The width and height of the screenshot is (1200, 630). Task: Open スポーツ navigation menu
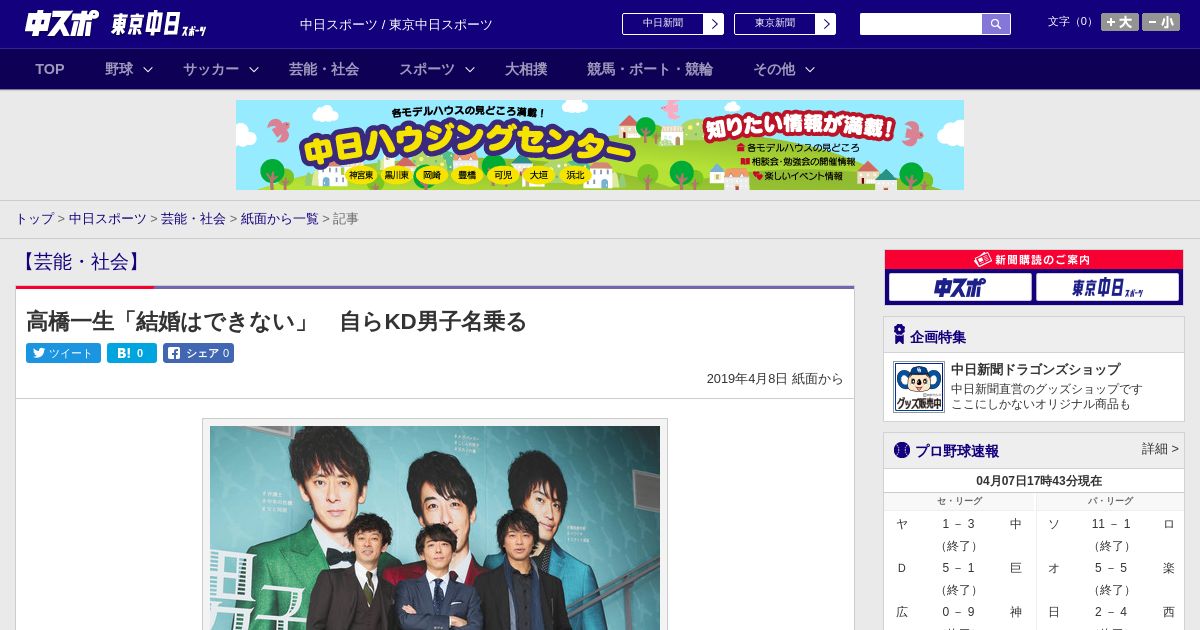427,69
